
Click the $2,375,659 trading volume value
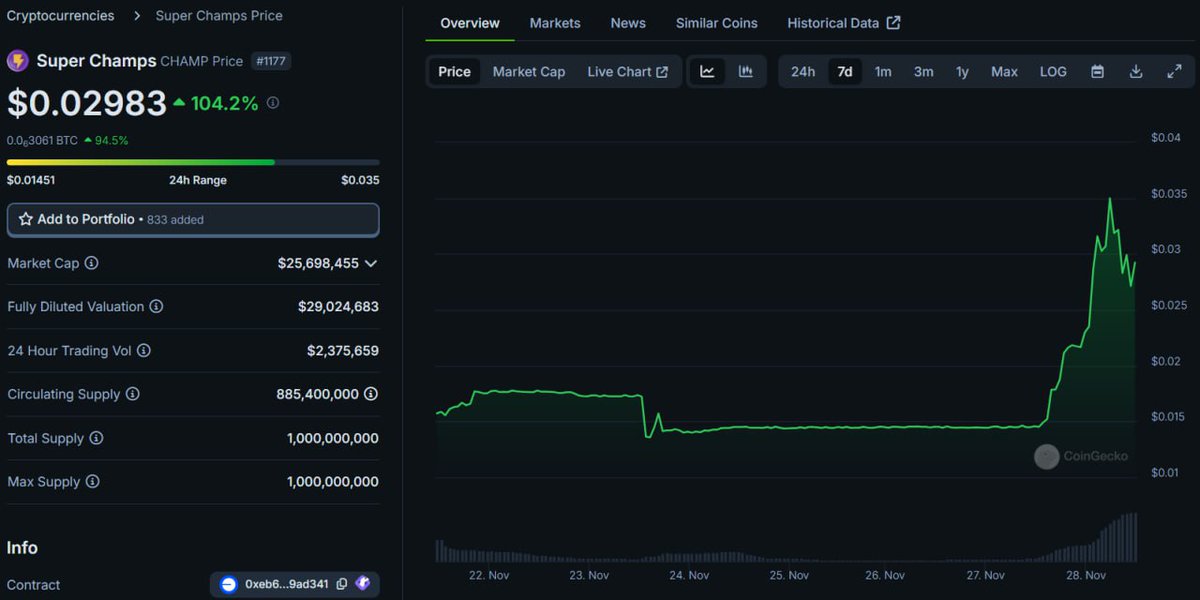click(x=343, y=351)
